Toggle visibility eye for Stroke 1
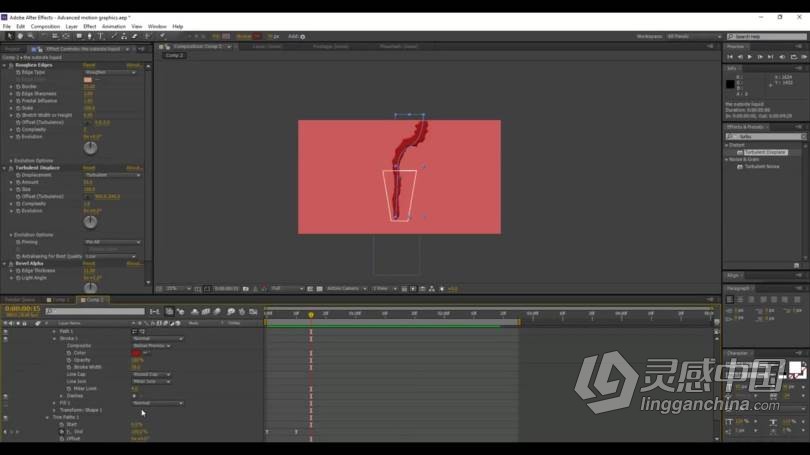The width and height of the screenshot is (810, 455). (x=5, y=339)
